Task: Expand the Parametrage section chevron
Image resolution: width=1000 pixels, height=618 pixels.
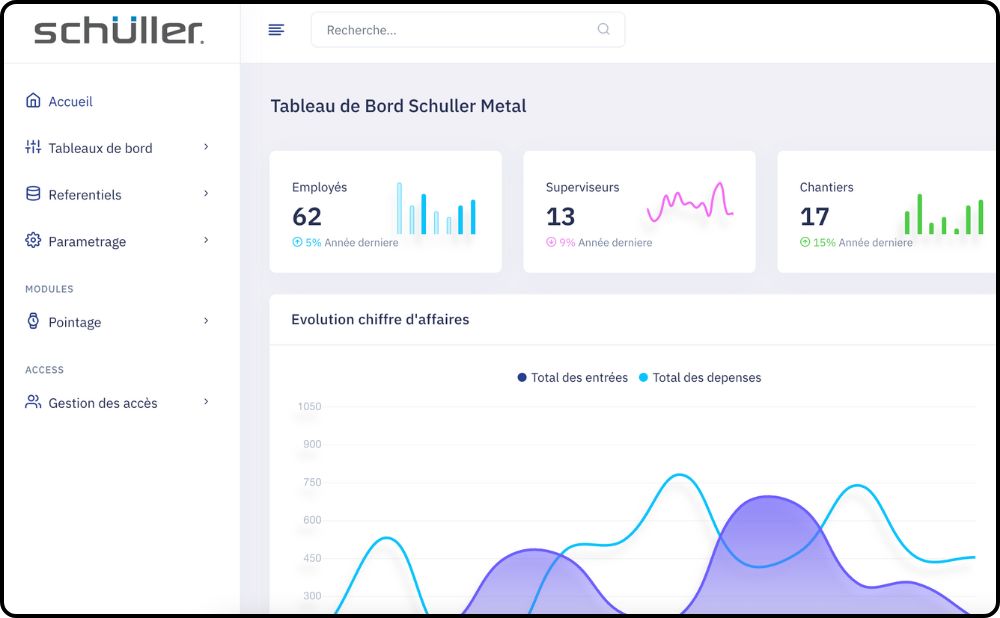Action: [x=206, y=241]
